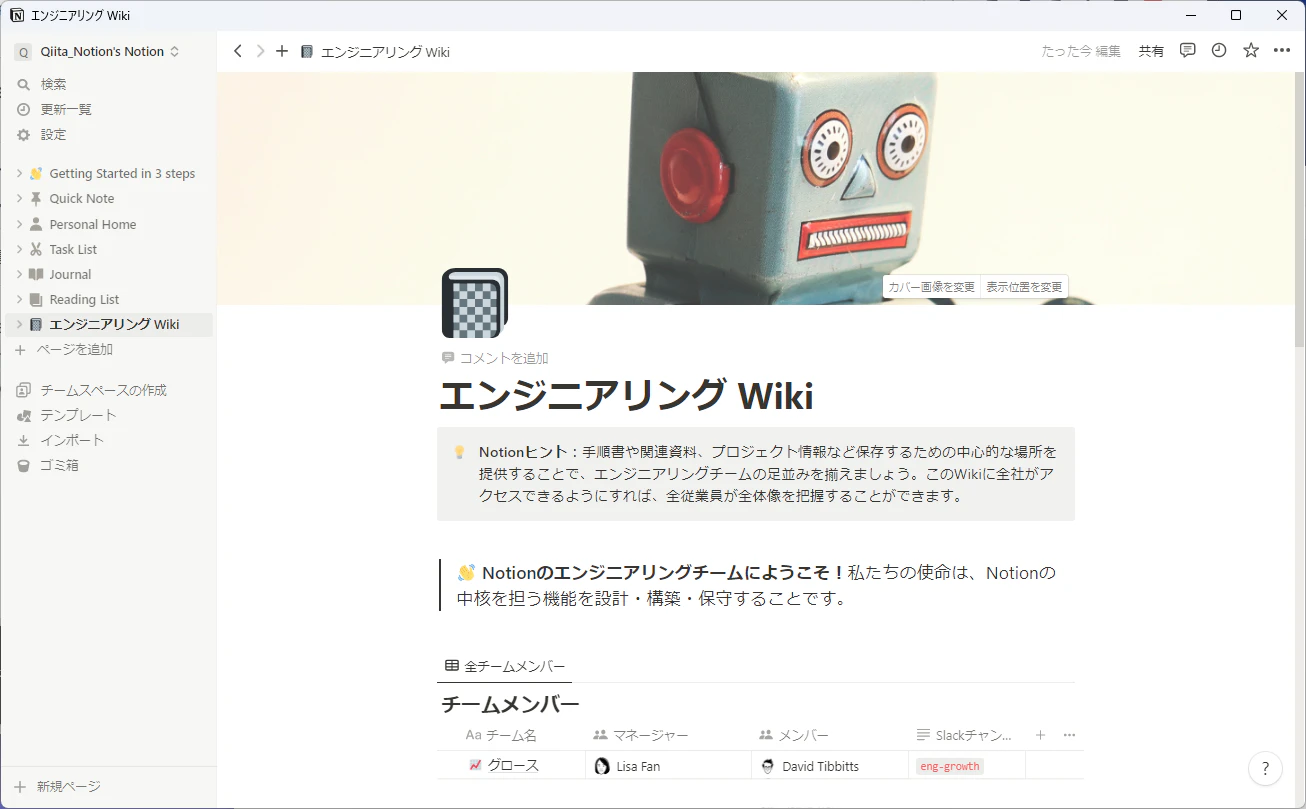Go forward with the right arrow icon
The height and width of the screenshot is (809, 1306).
pyautogui.click(x=260, y=51)
